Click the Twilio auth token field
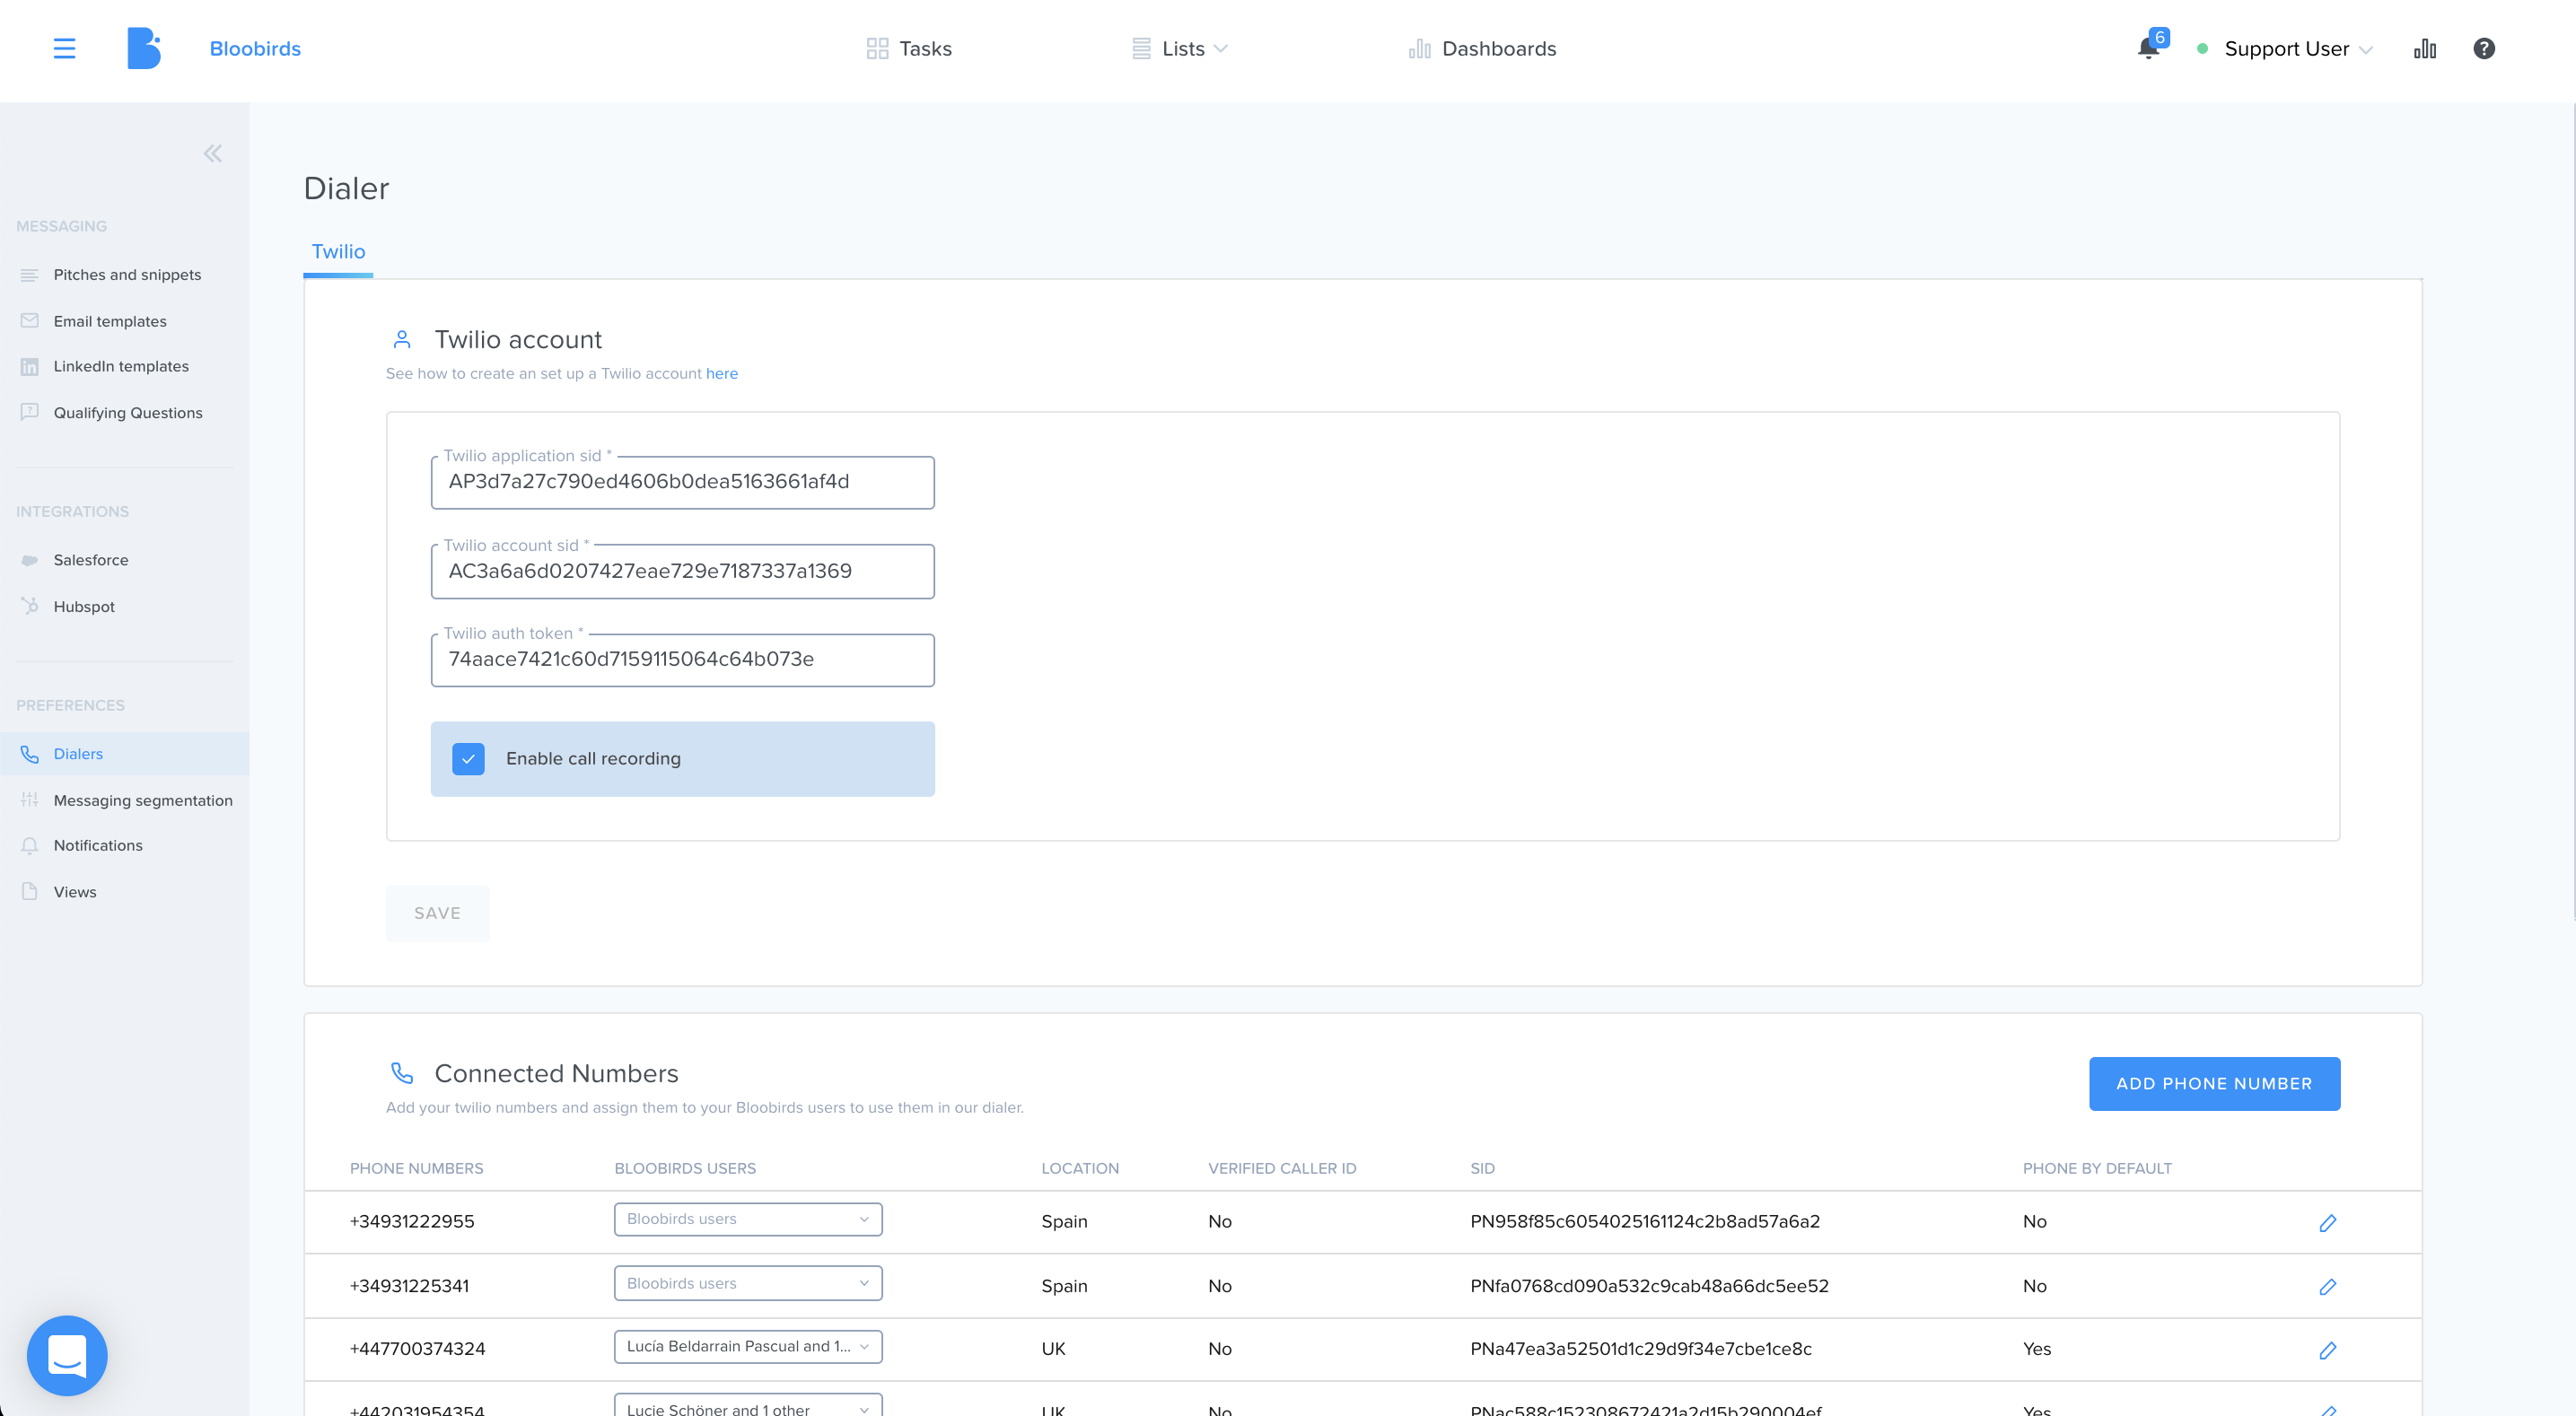This screenshot has width=2576, height=1416. [683, 660]
